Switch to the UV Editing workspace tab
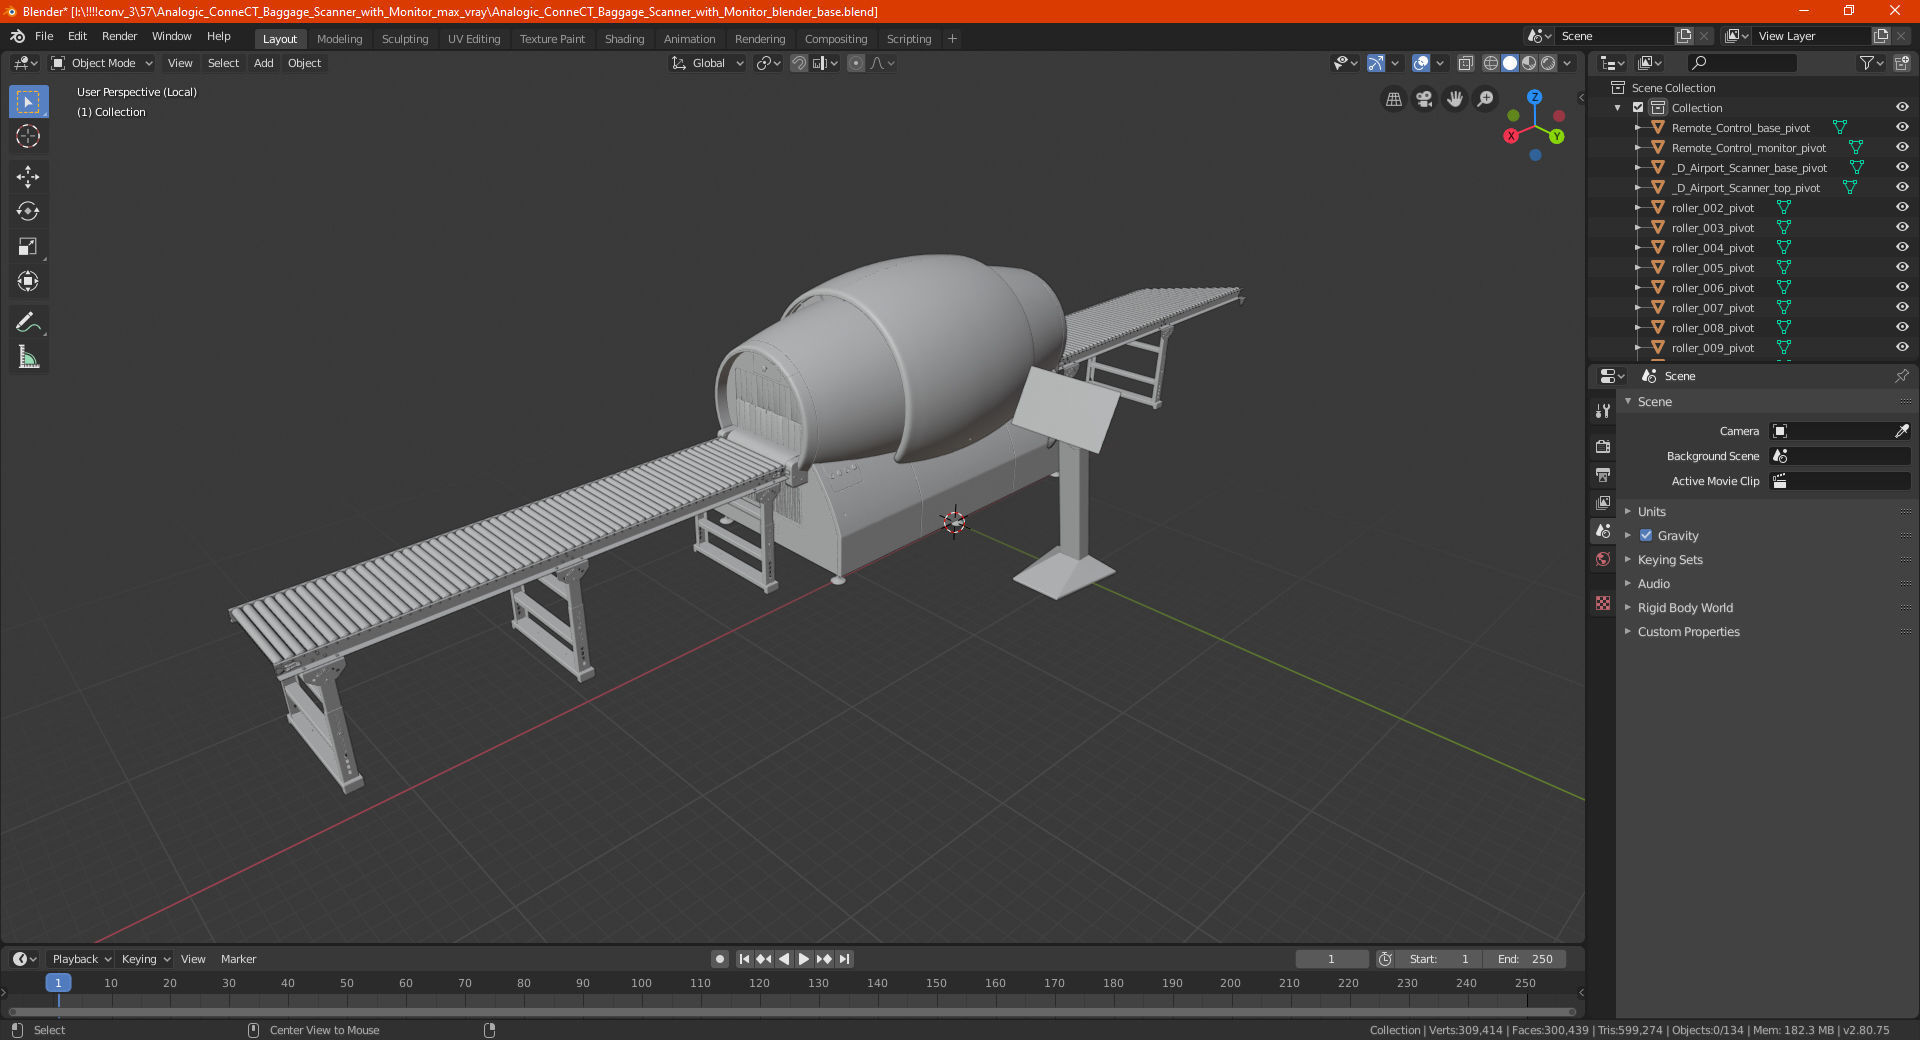1920x1040 pixels. 474,39
